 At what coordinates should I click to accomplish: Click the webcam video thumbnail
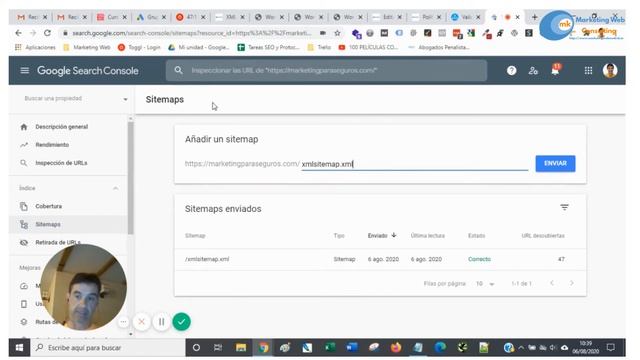pos(84,287)
